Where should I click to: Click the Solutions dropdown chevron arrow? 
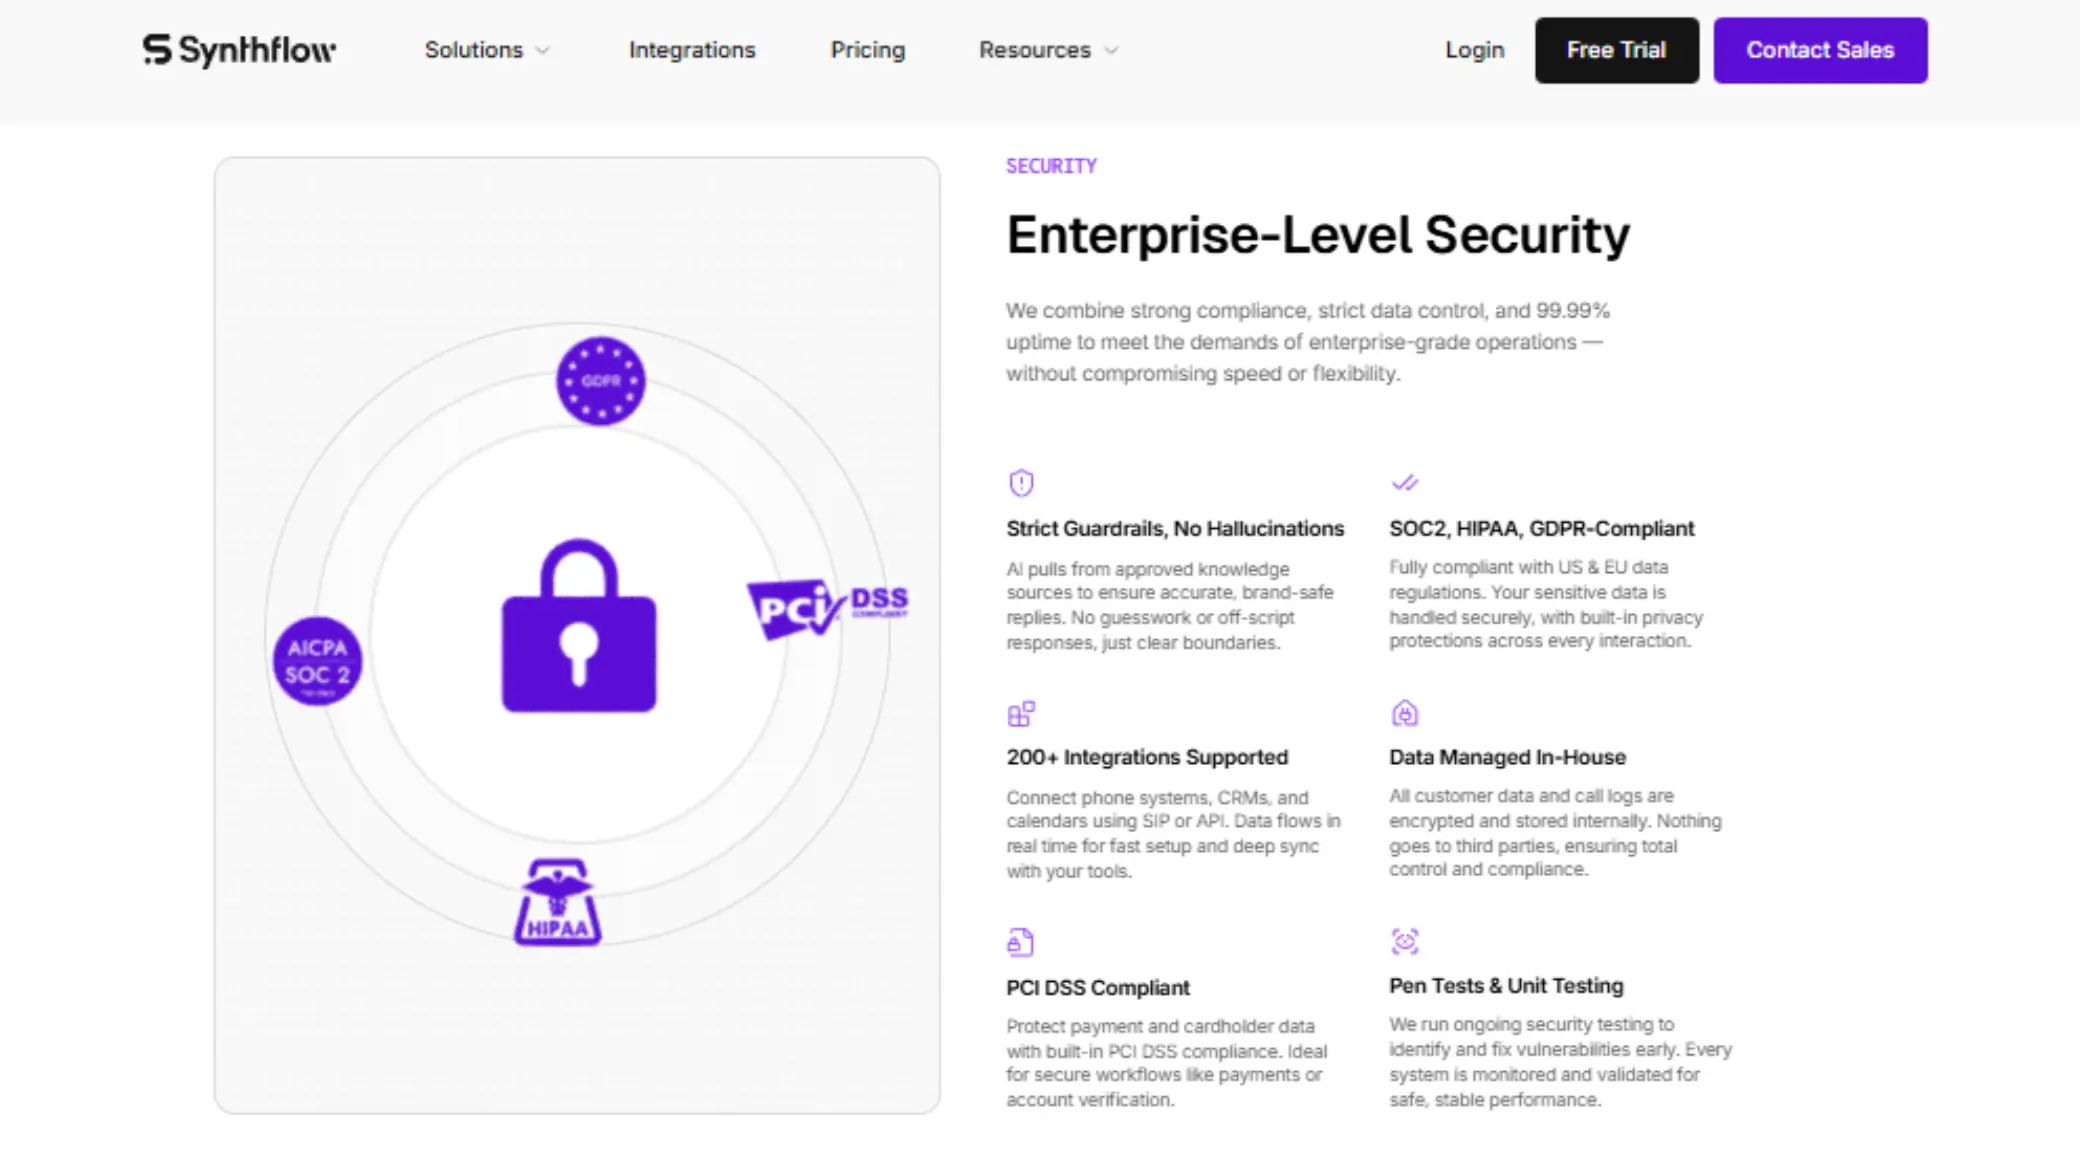pyautogui.click(x=544, y=50)
